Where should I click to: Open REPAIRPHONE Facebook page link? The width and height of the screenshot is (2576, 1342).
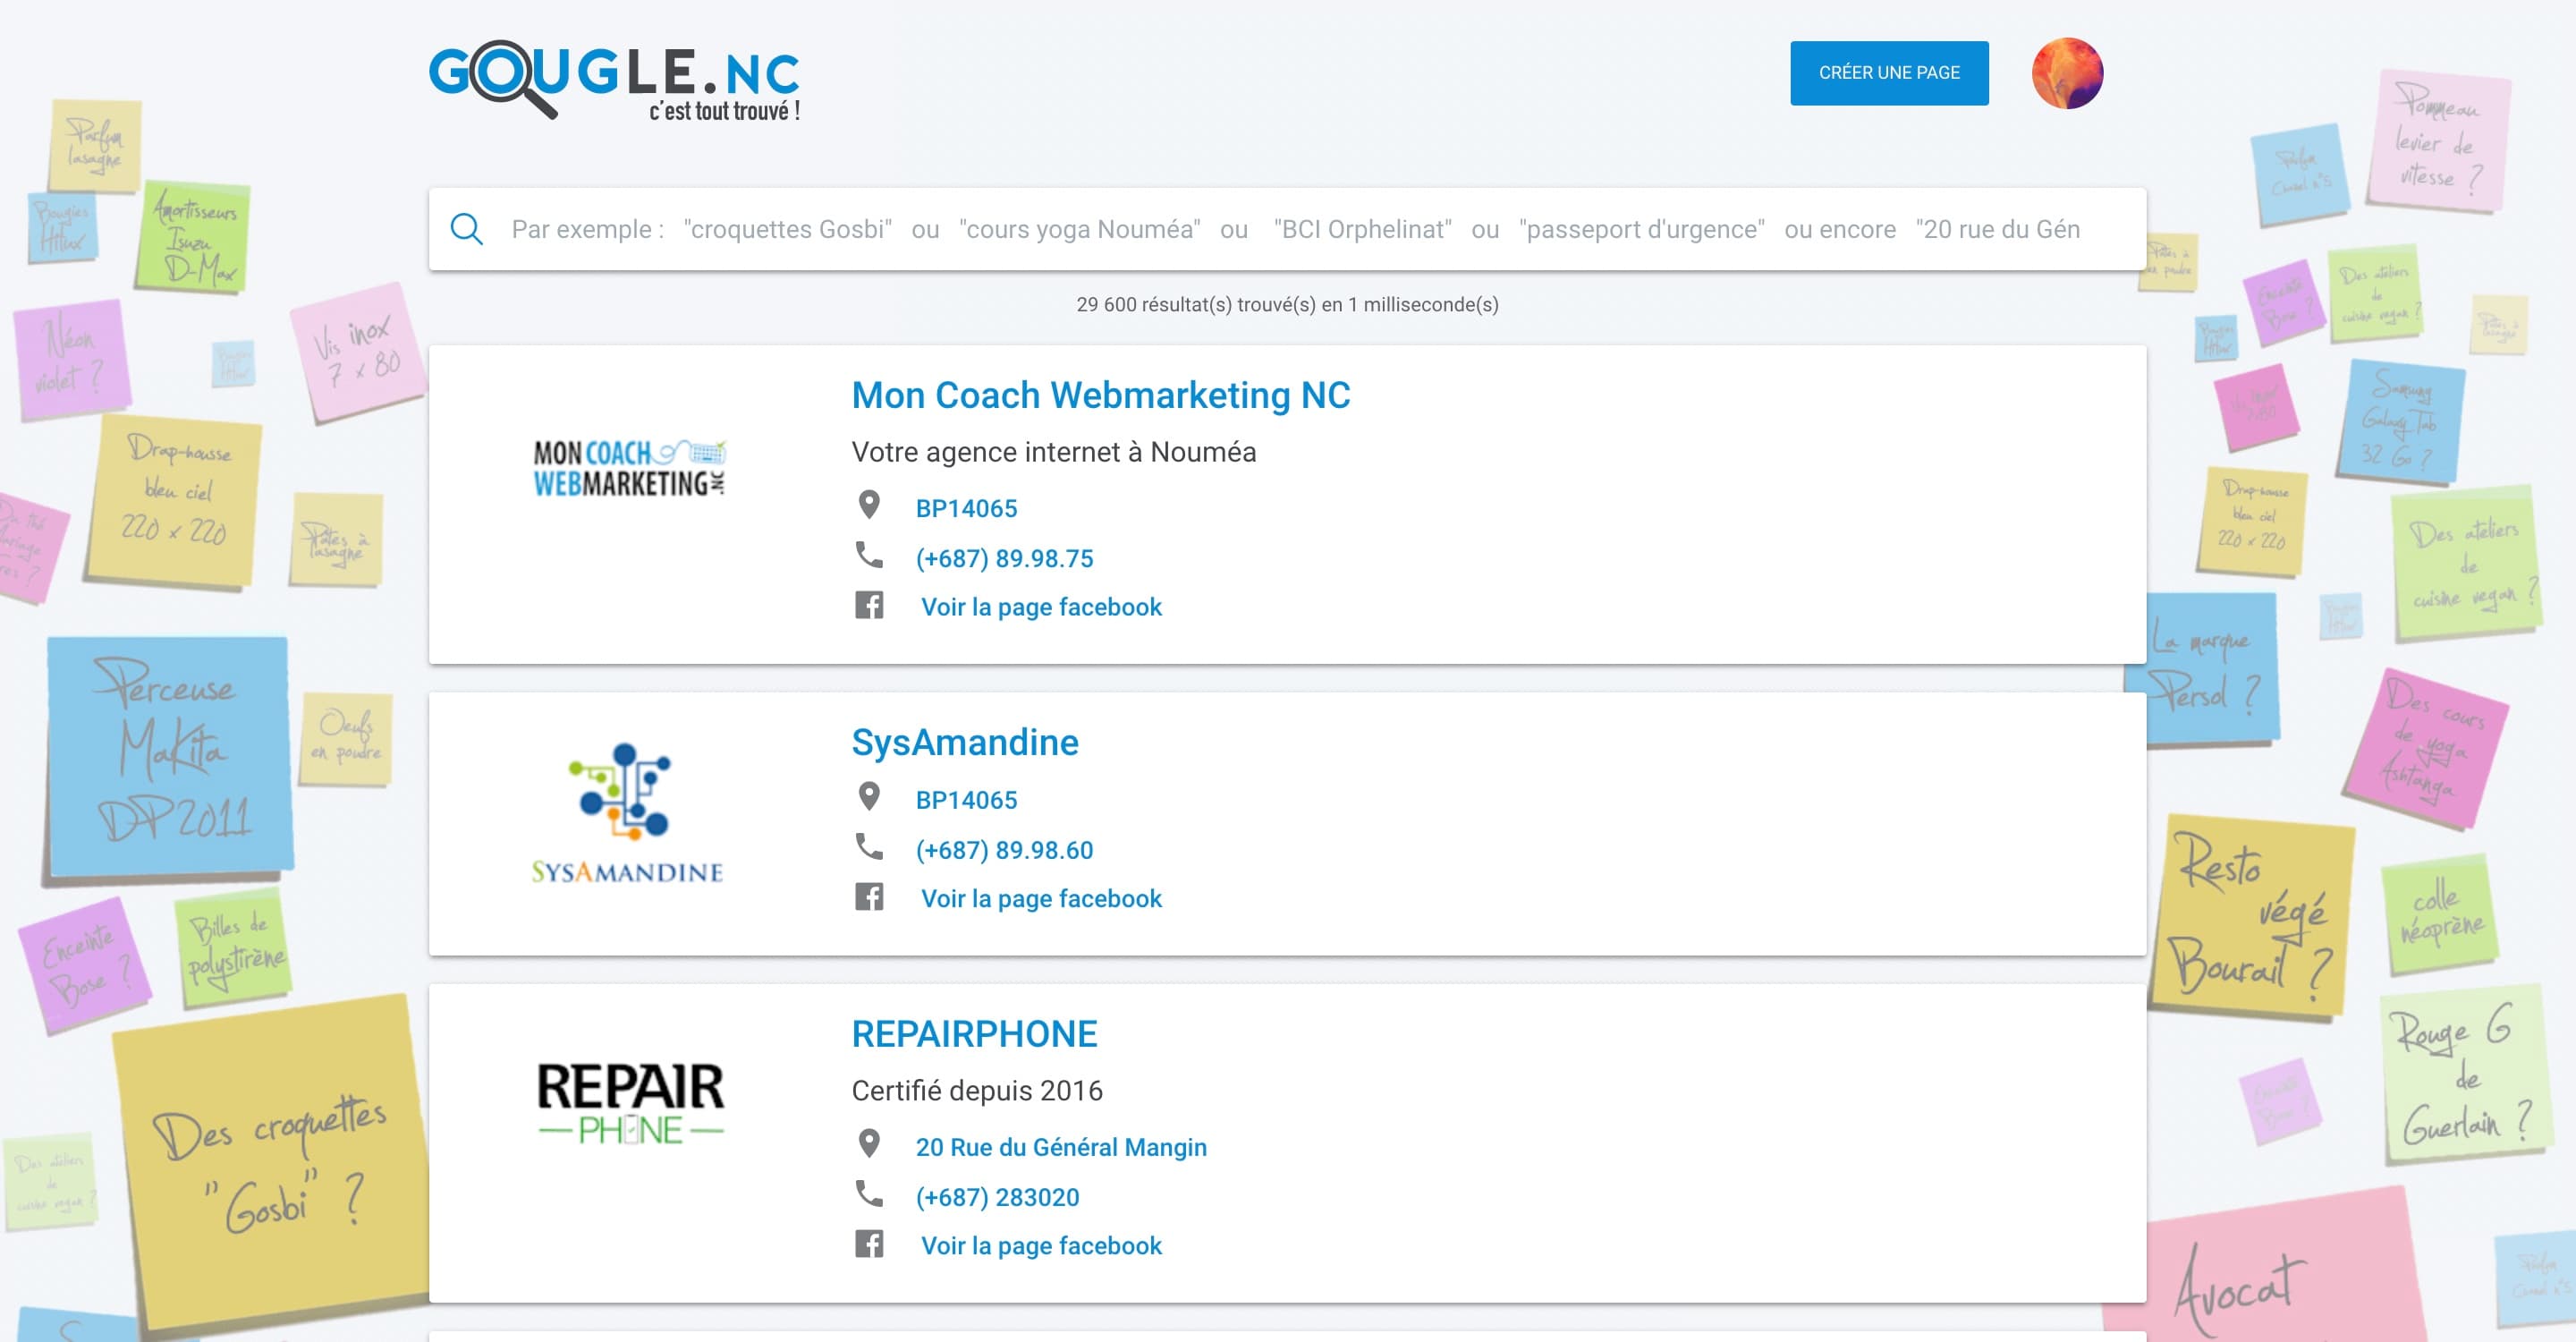coord(1041,1246)
